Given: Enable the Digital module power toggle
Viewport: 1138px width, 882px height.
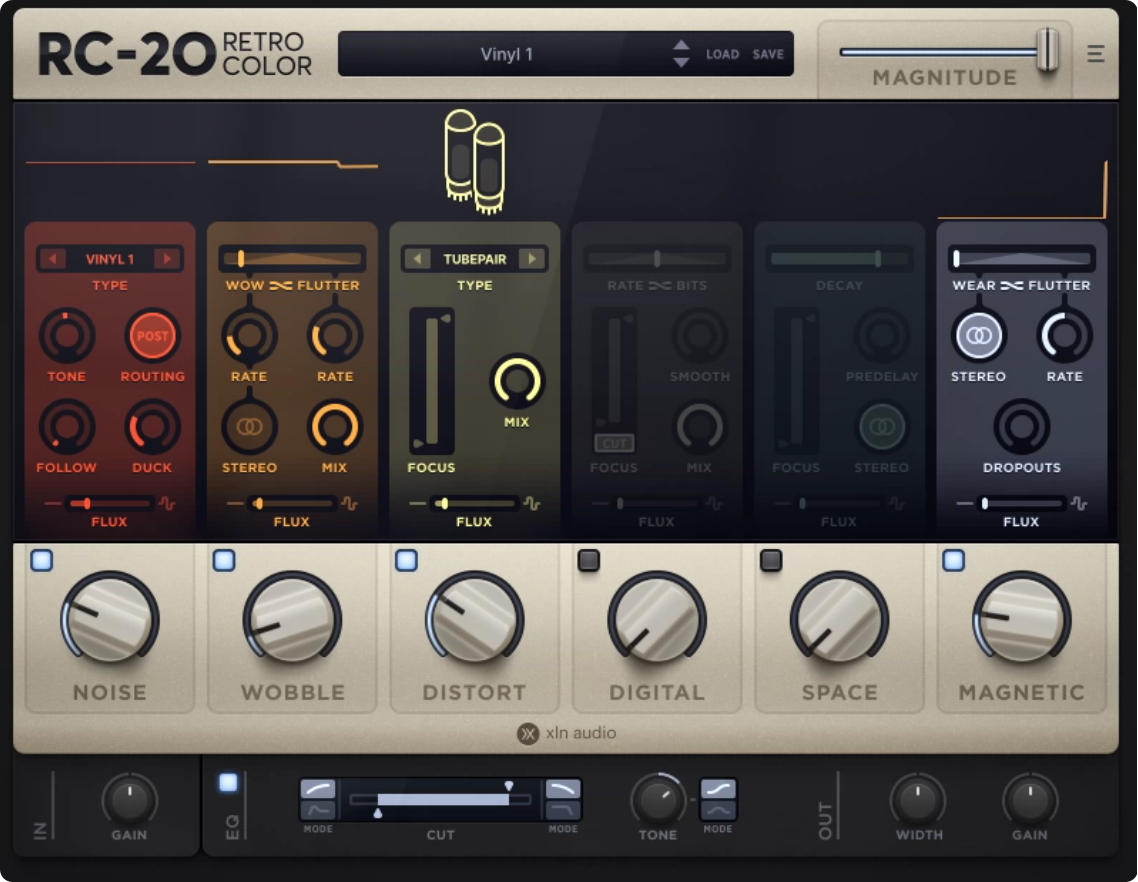Looking at the screenshot, I should coord(589,560).
